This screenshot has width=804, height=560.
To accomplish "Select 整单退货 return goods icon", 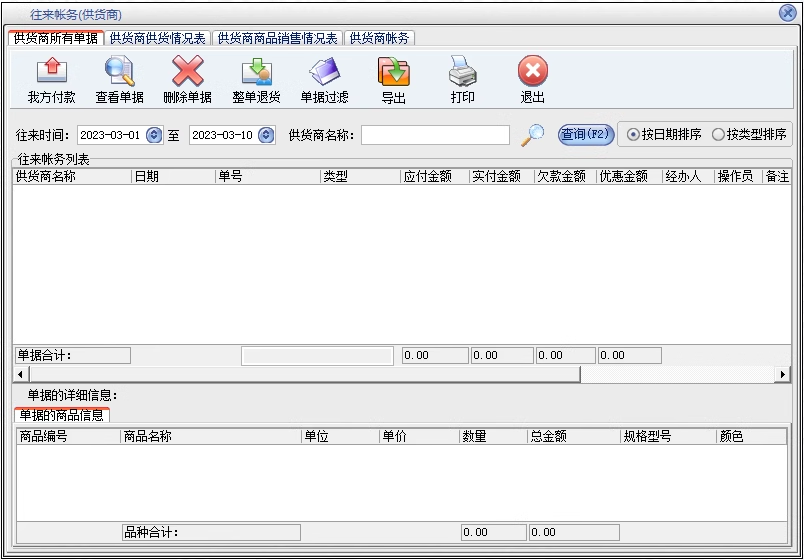I will tap(256, 71).
